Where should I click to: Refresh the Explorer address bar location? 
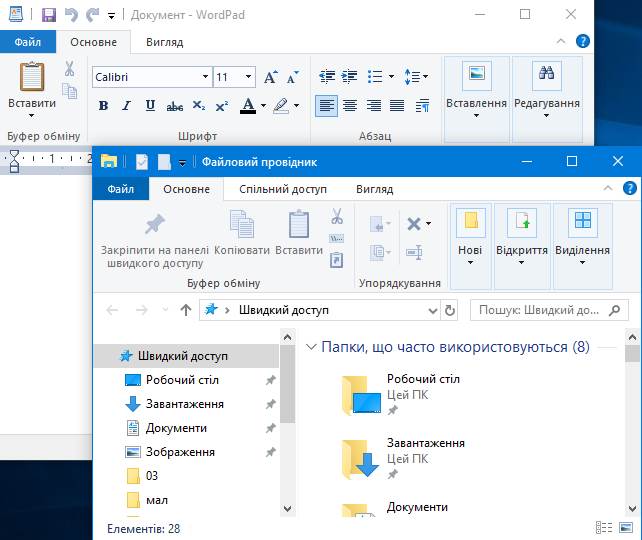[x=450, y=310]
